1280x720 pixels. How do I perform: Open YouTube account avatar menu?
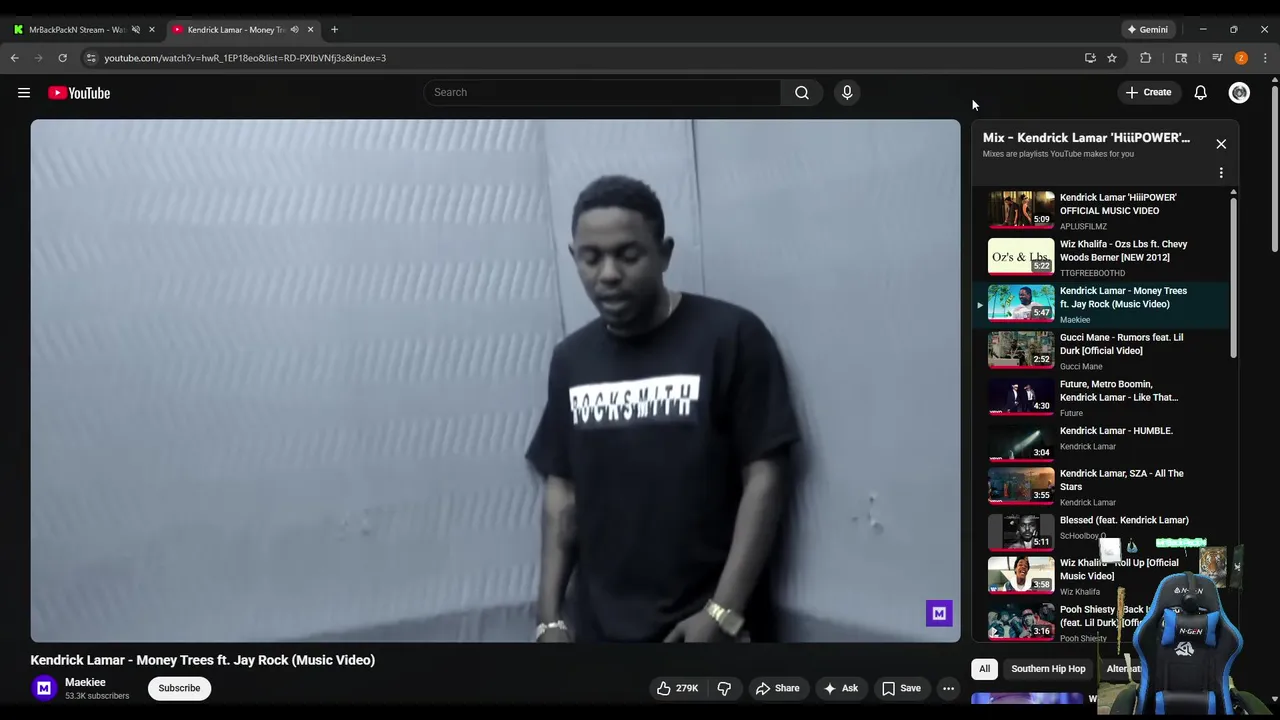pyautogui.click(x=1239, y=93)
